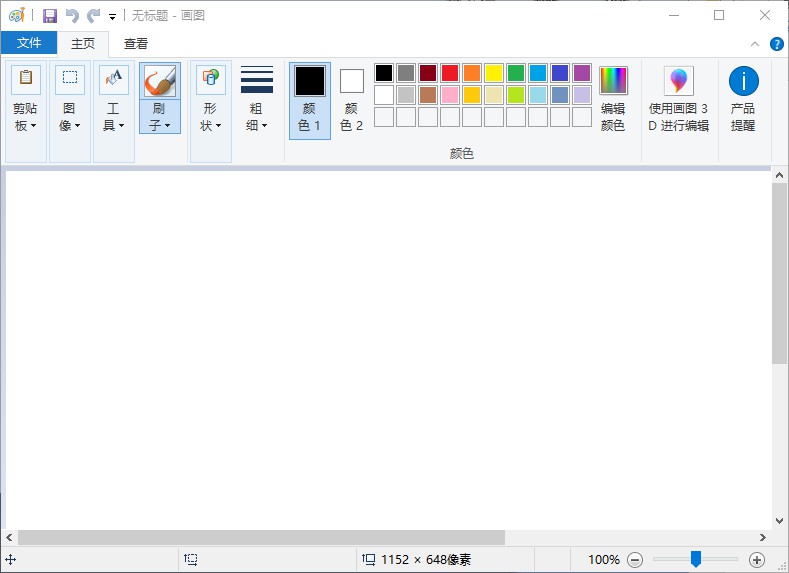Open the Paint help question mark icon
Screen dimensions: 789x573
click(x=776, y=44)
